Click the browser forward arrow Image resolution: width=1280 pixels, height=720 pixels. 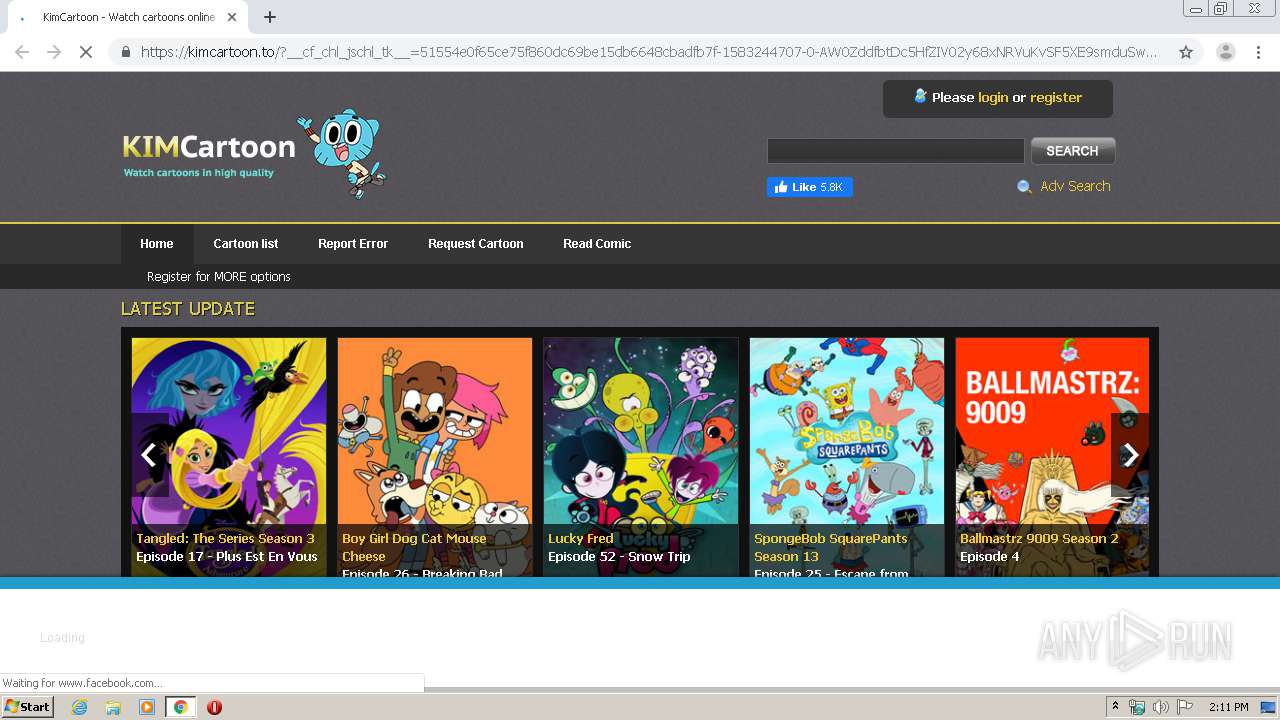[x=54, y=52]
